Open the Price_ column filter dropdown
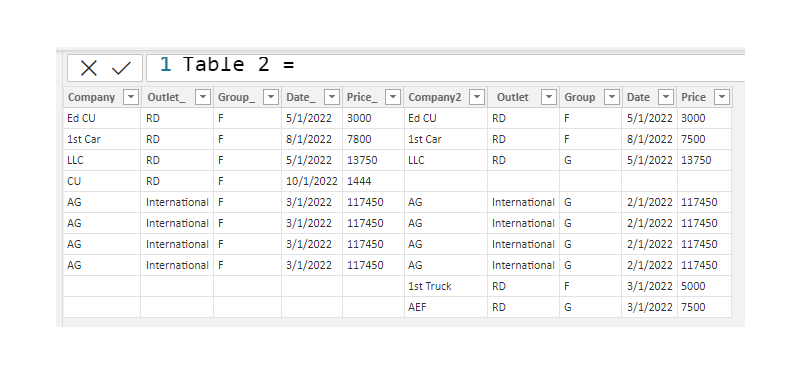The height and width of the screenshot is (367, 794). [393, 97]
